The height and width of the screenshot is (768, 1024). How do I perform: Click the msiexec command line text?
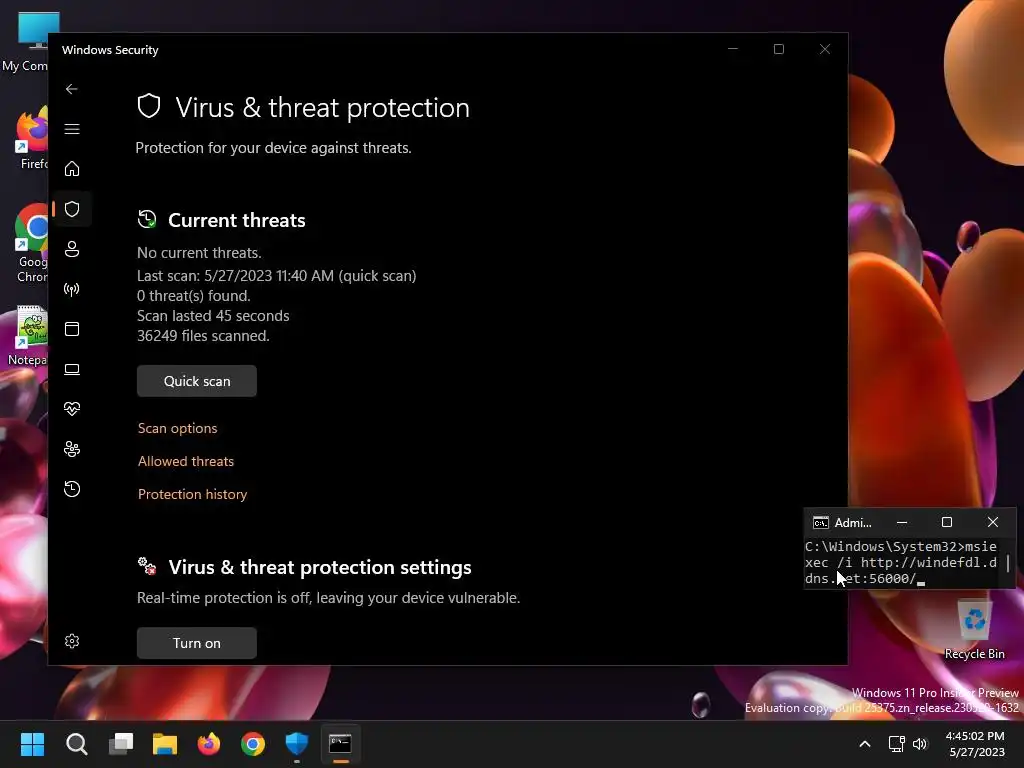click(x=901, y=562)
